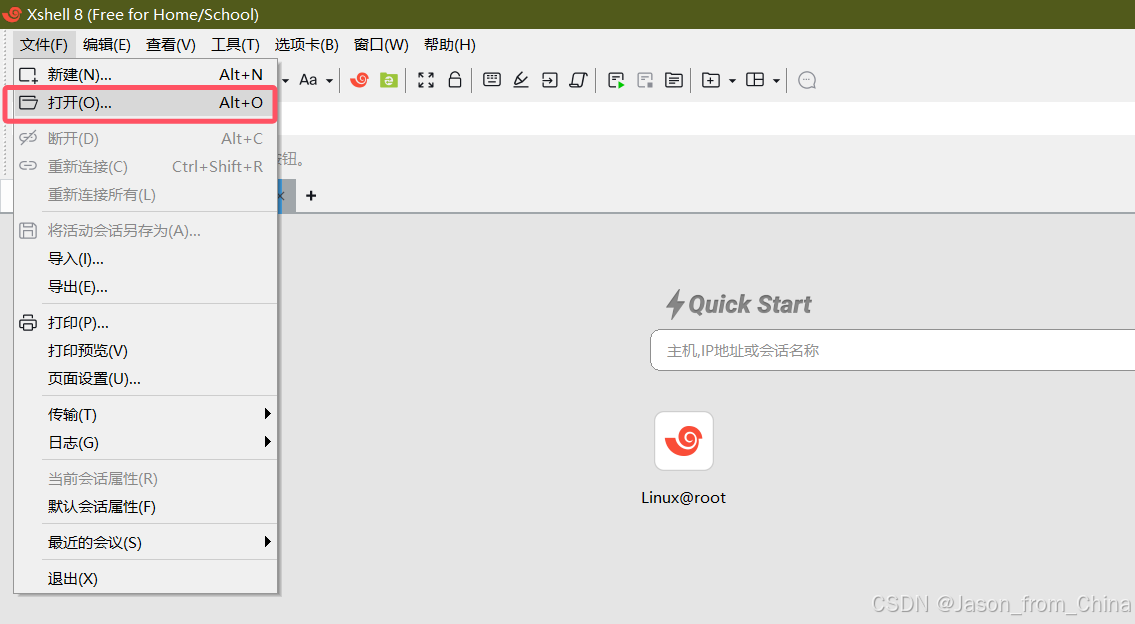Open the 窗口(W) menu
This screenshot has height=624, width=1135.
[x=381, y=45]
